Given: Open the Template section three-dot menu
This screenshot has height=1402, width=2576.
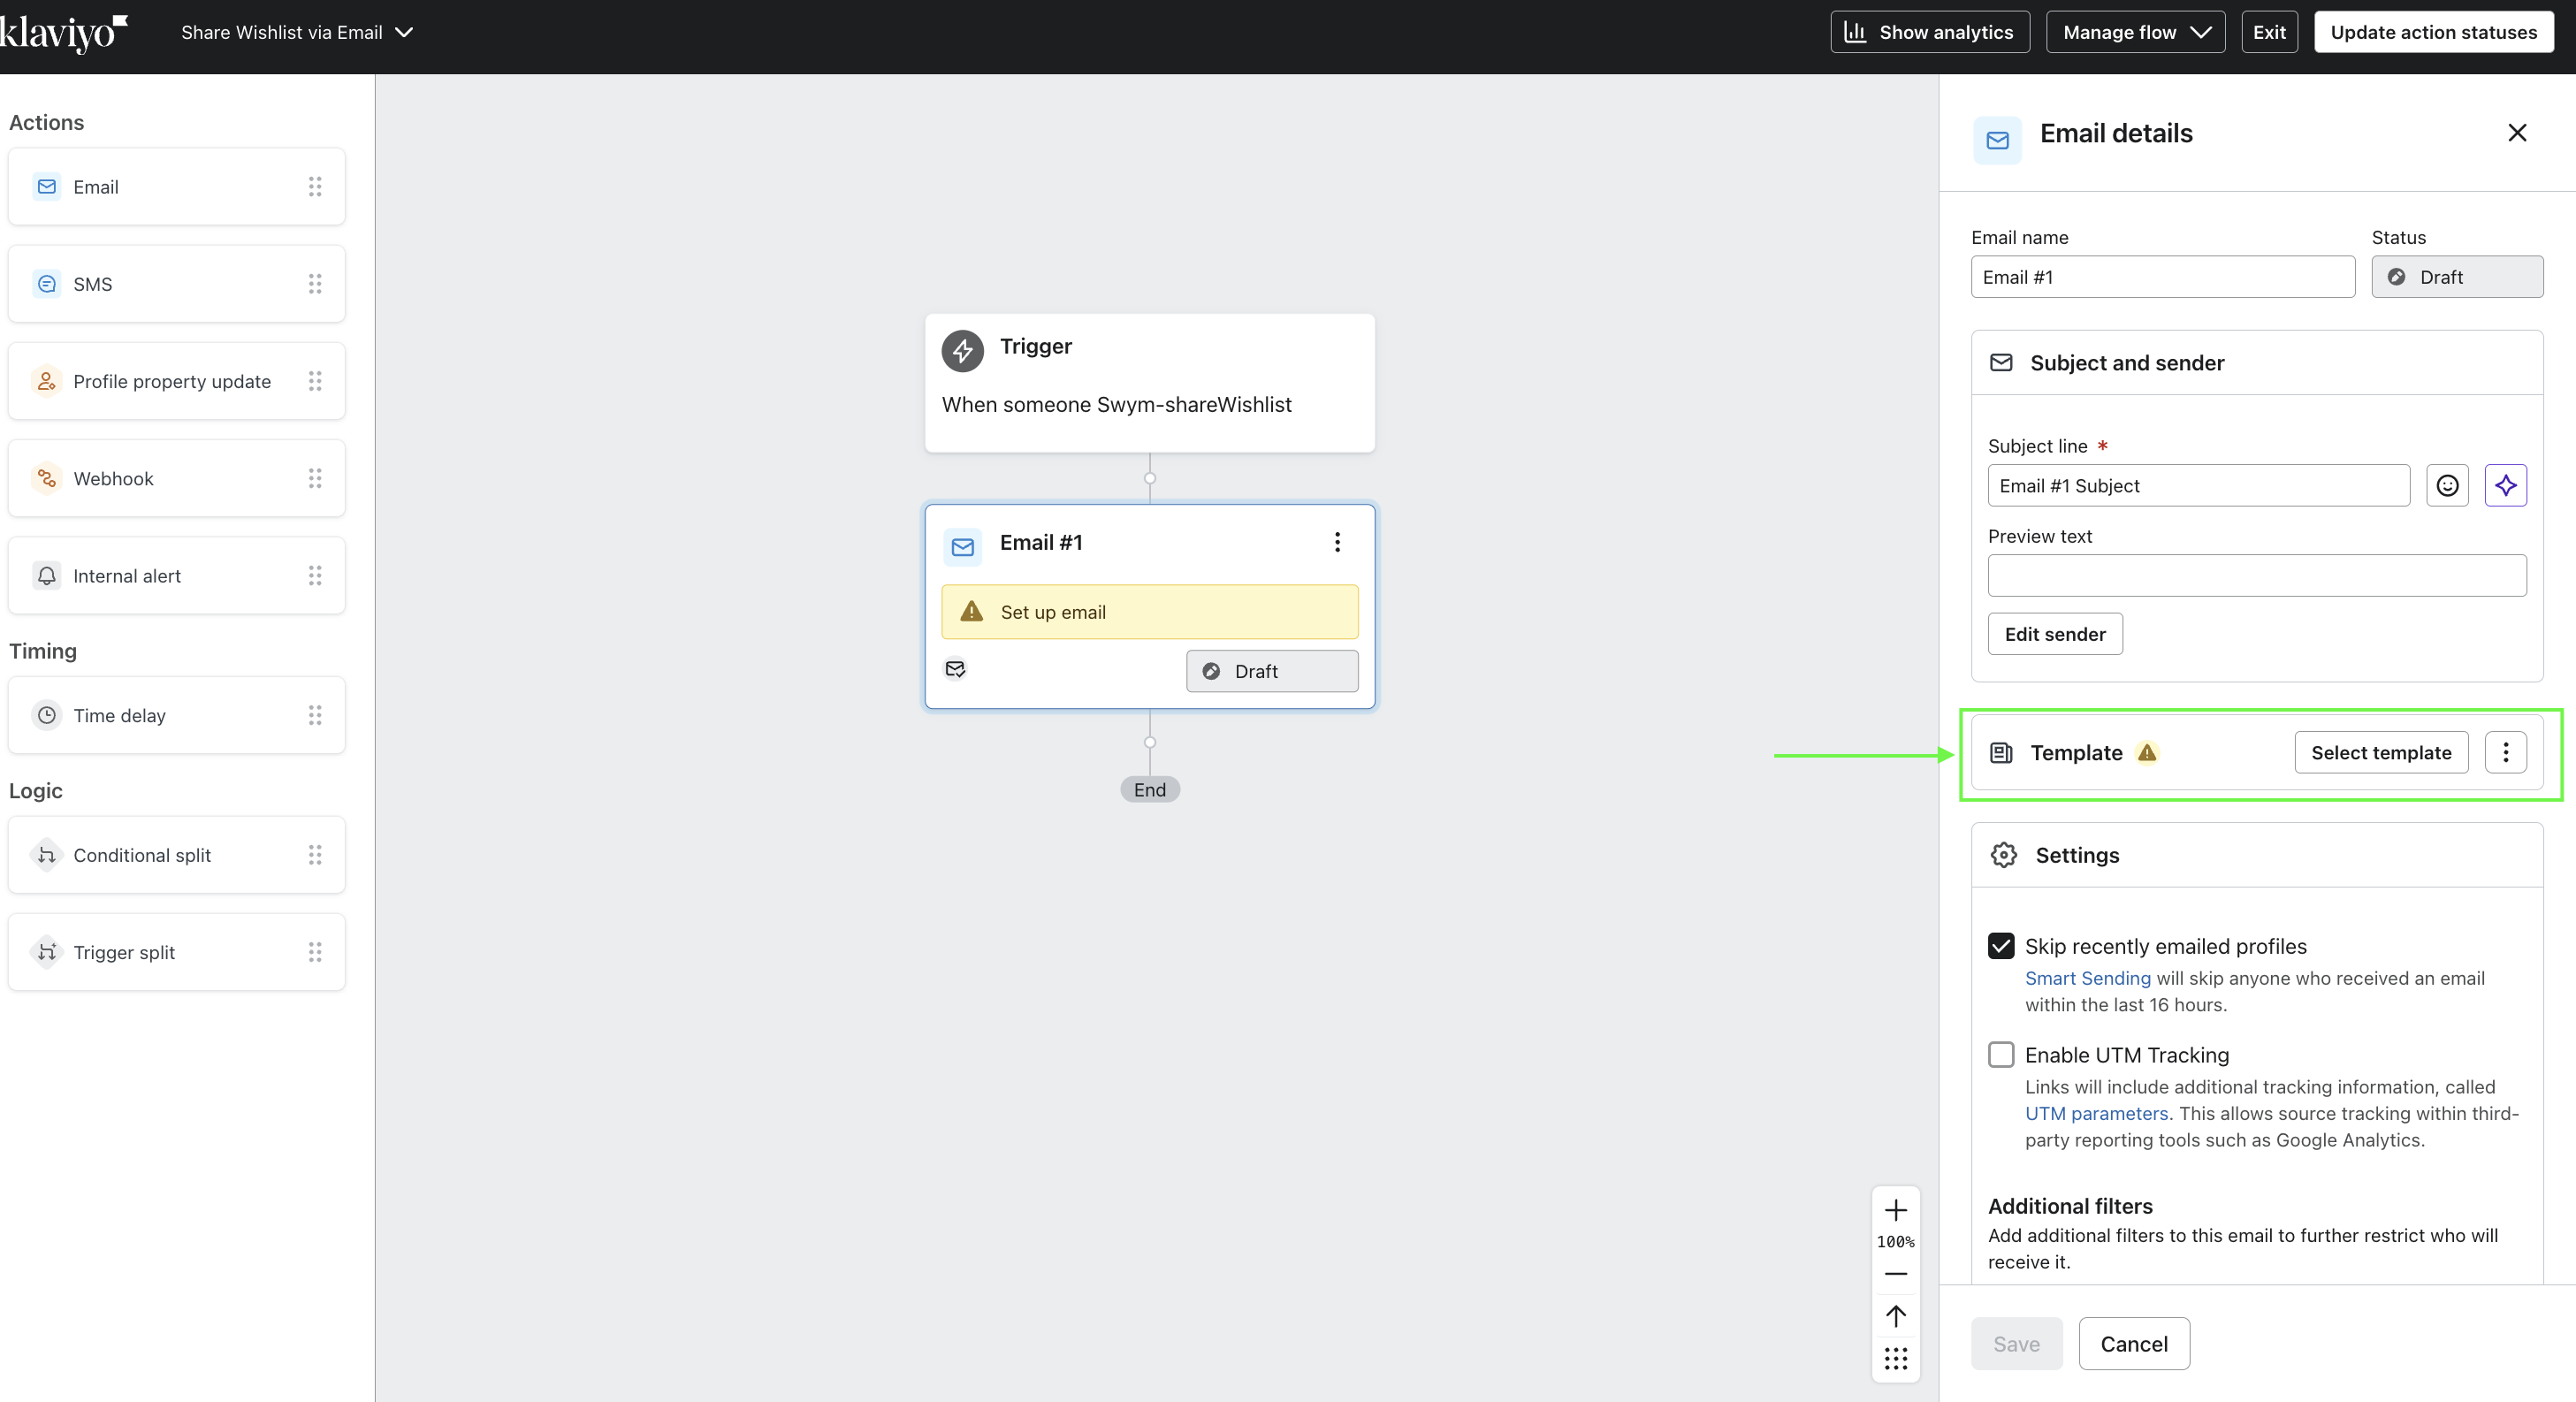Looking at the screenshot, I should tap(2505, 752).
